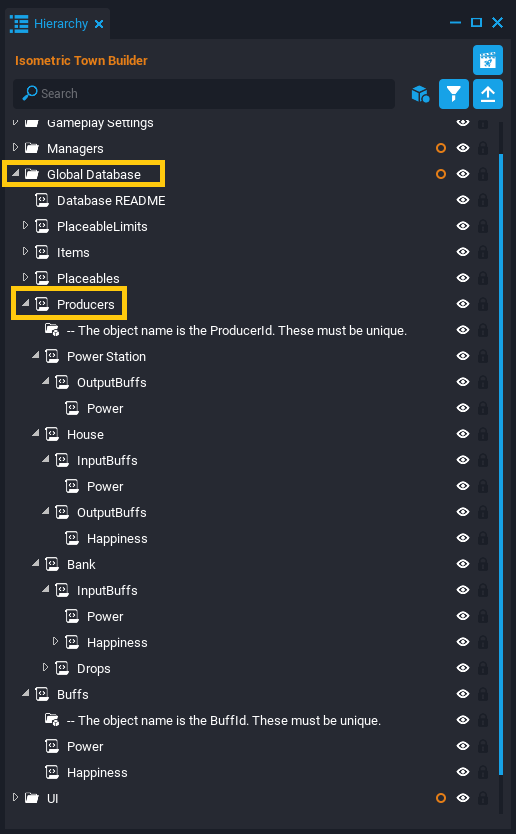Click the lock icon on Producers row

483,304
